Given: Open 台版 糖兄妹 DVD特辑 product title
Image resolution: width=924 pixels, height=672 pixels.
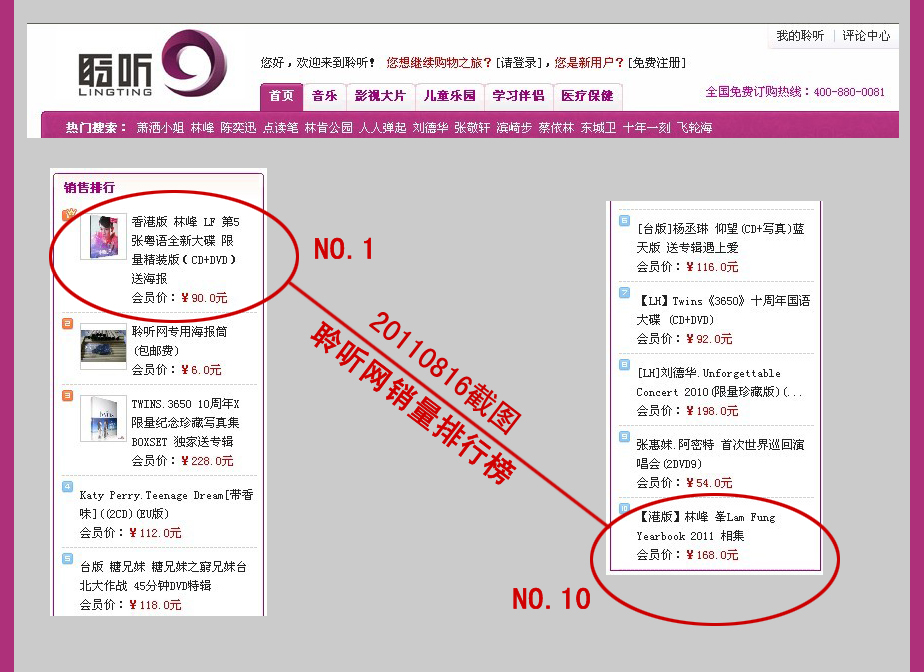Looking at the screenshot, I should point(163,576).
